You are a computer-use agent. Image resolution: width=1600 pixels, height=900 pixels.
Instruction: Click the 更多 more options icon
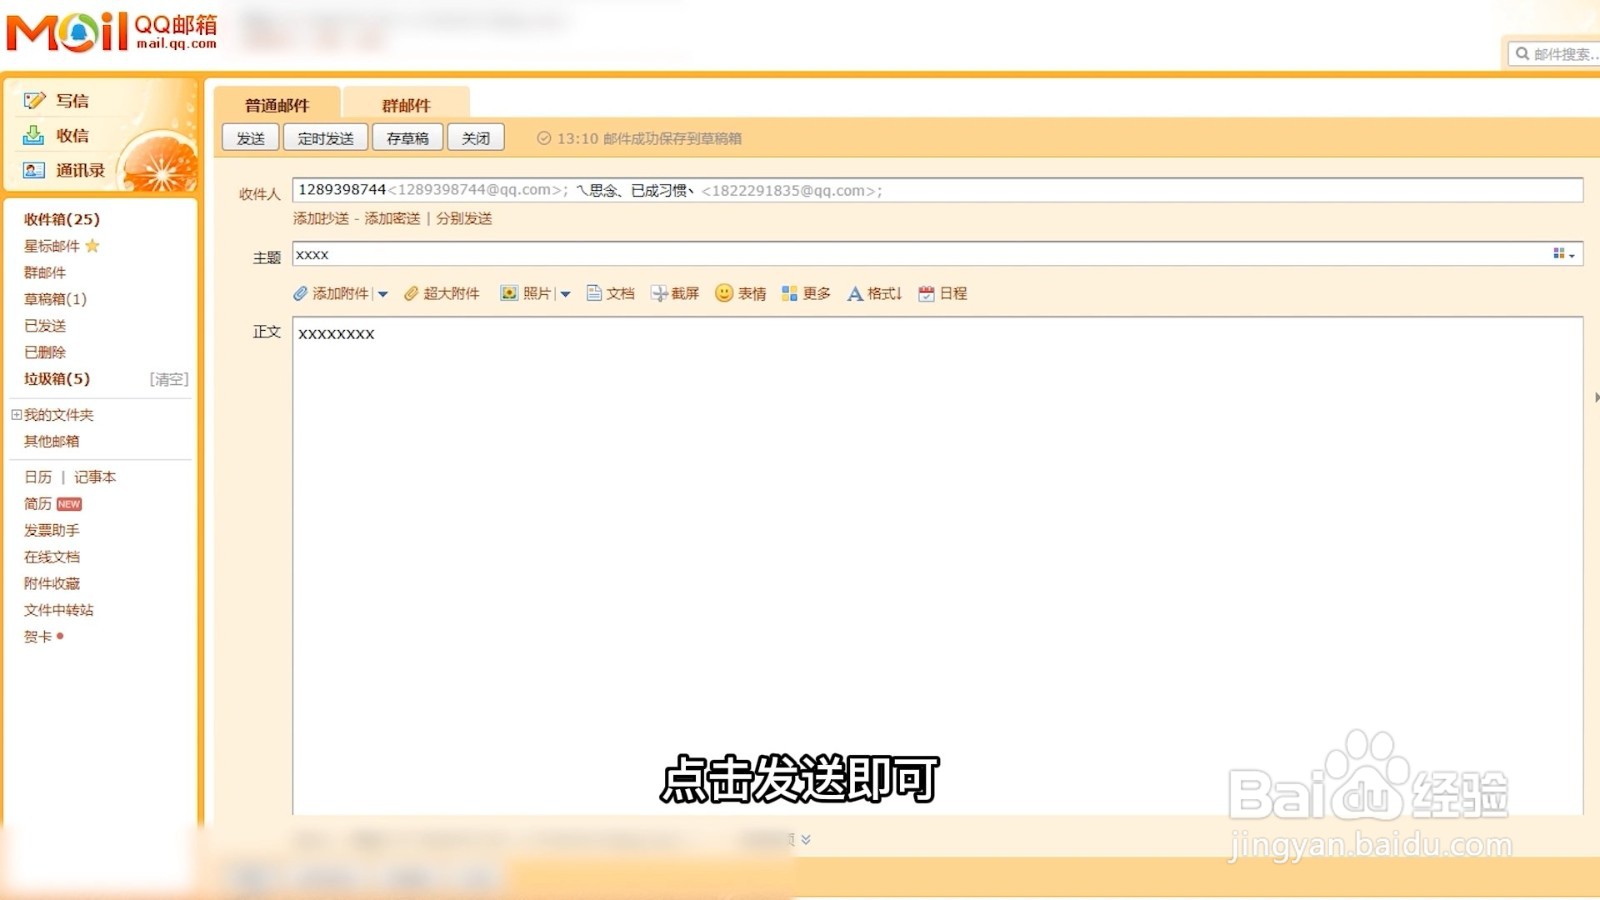pyautogui.click(x=789, y=293)
